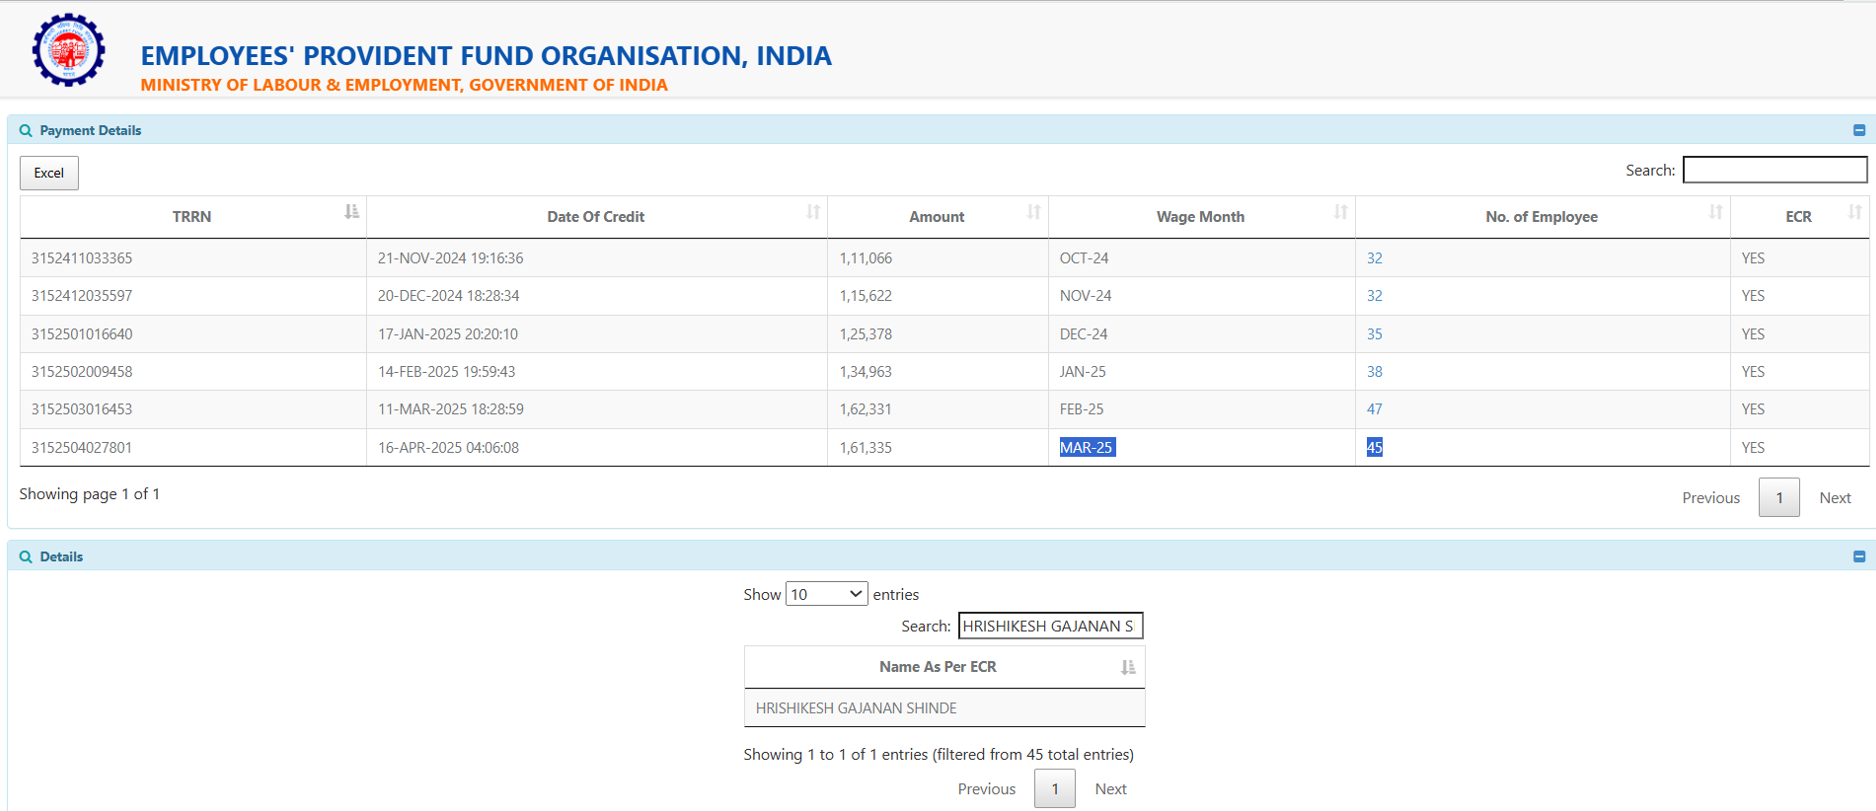Image resolution: width=1876 pixels, height=811 pixels.
Task: Select page 1 in Details pagination
Action: click(1054, 789)
